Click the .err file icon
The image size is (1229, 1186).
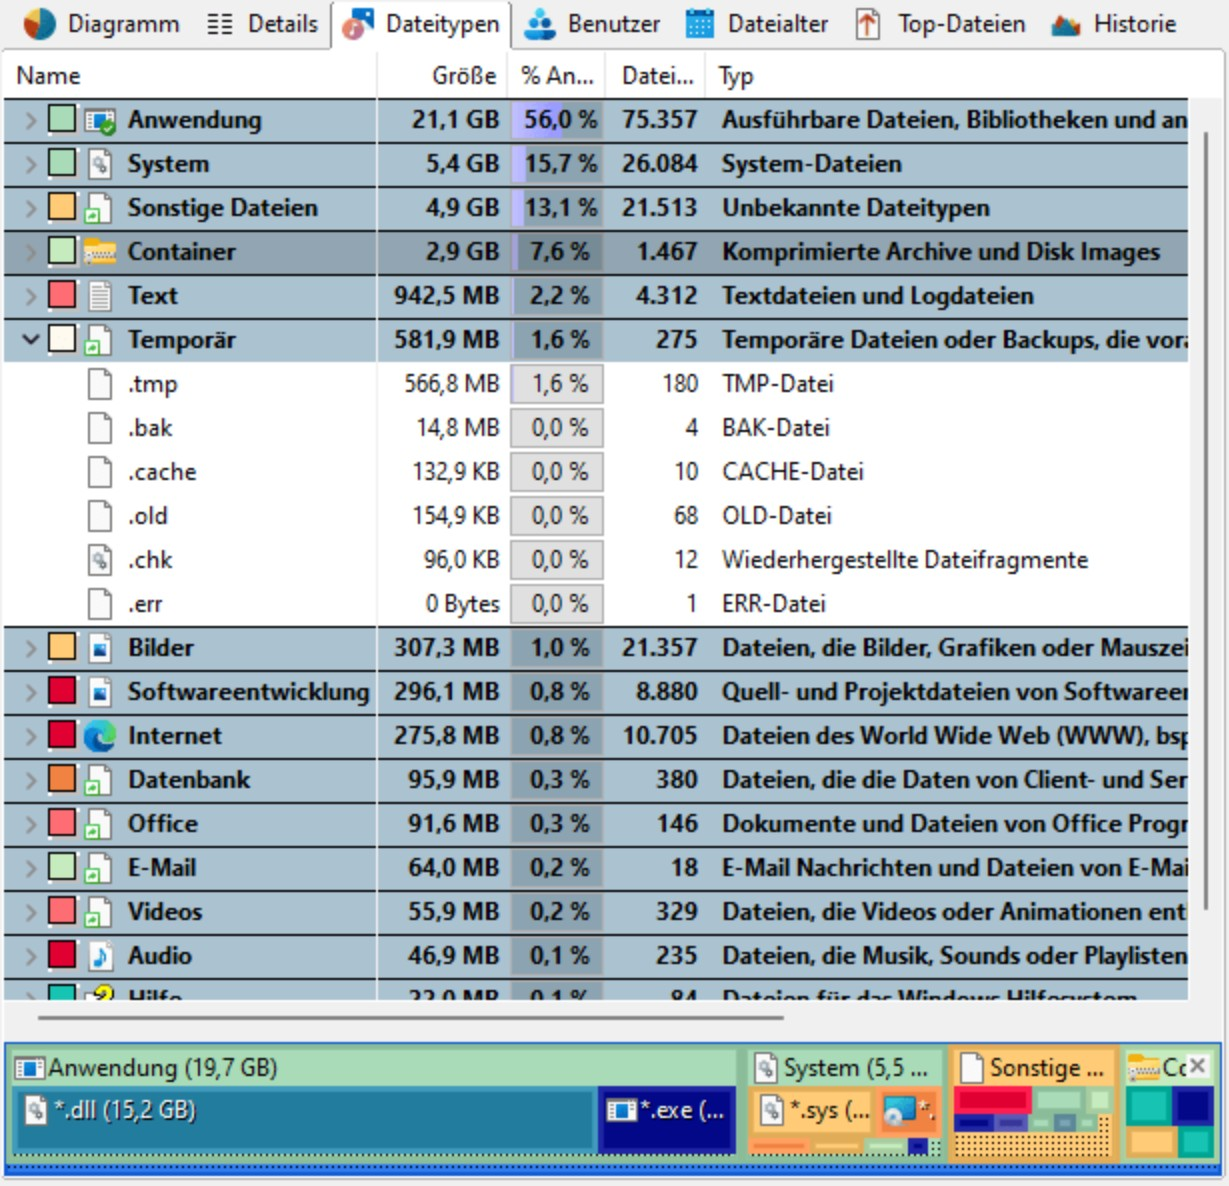coord(100,604)
